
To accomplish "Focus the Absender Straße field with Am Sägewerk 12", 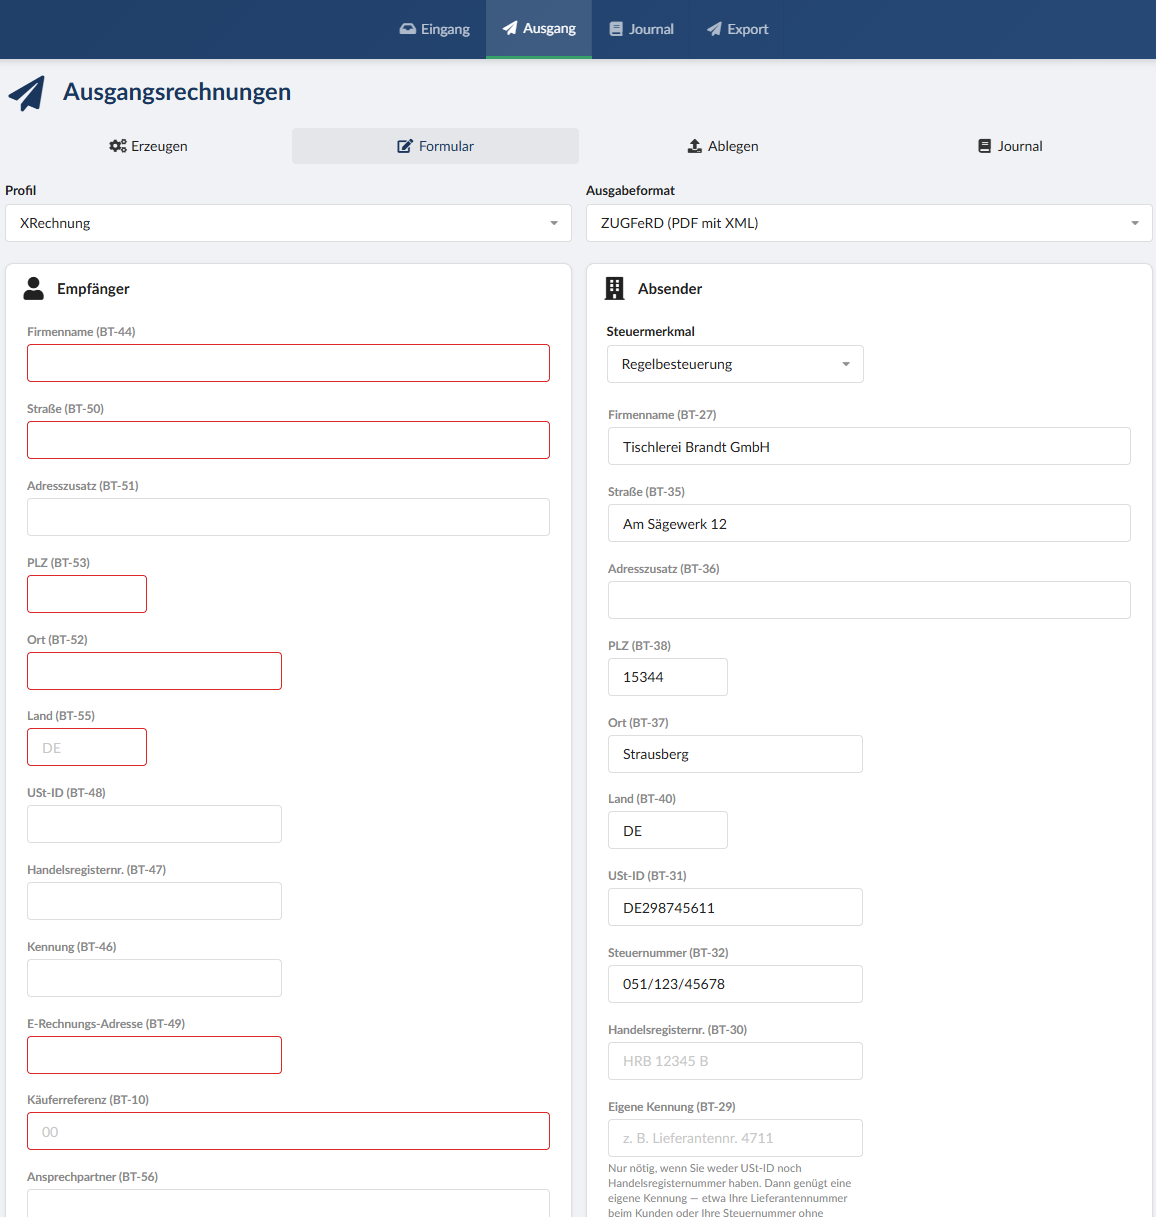I will point(869,523).
